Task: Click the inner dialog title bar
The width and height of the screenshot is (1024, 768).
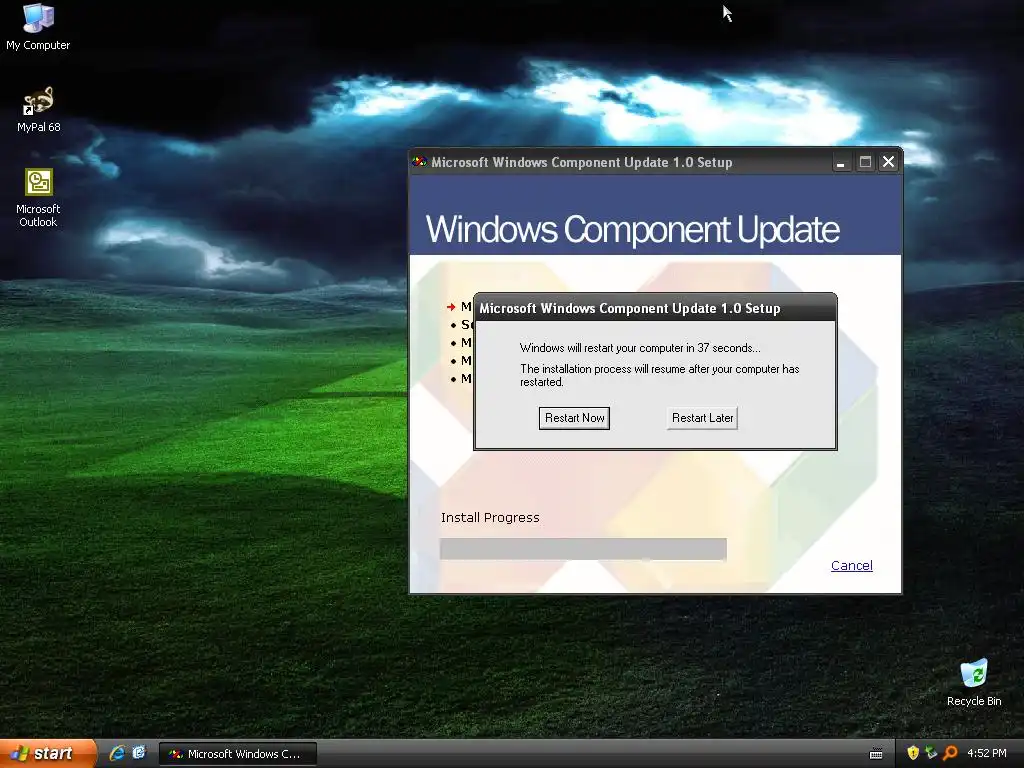Action: [x=655, y=308]
